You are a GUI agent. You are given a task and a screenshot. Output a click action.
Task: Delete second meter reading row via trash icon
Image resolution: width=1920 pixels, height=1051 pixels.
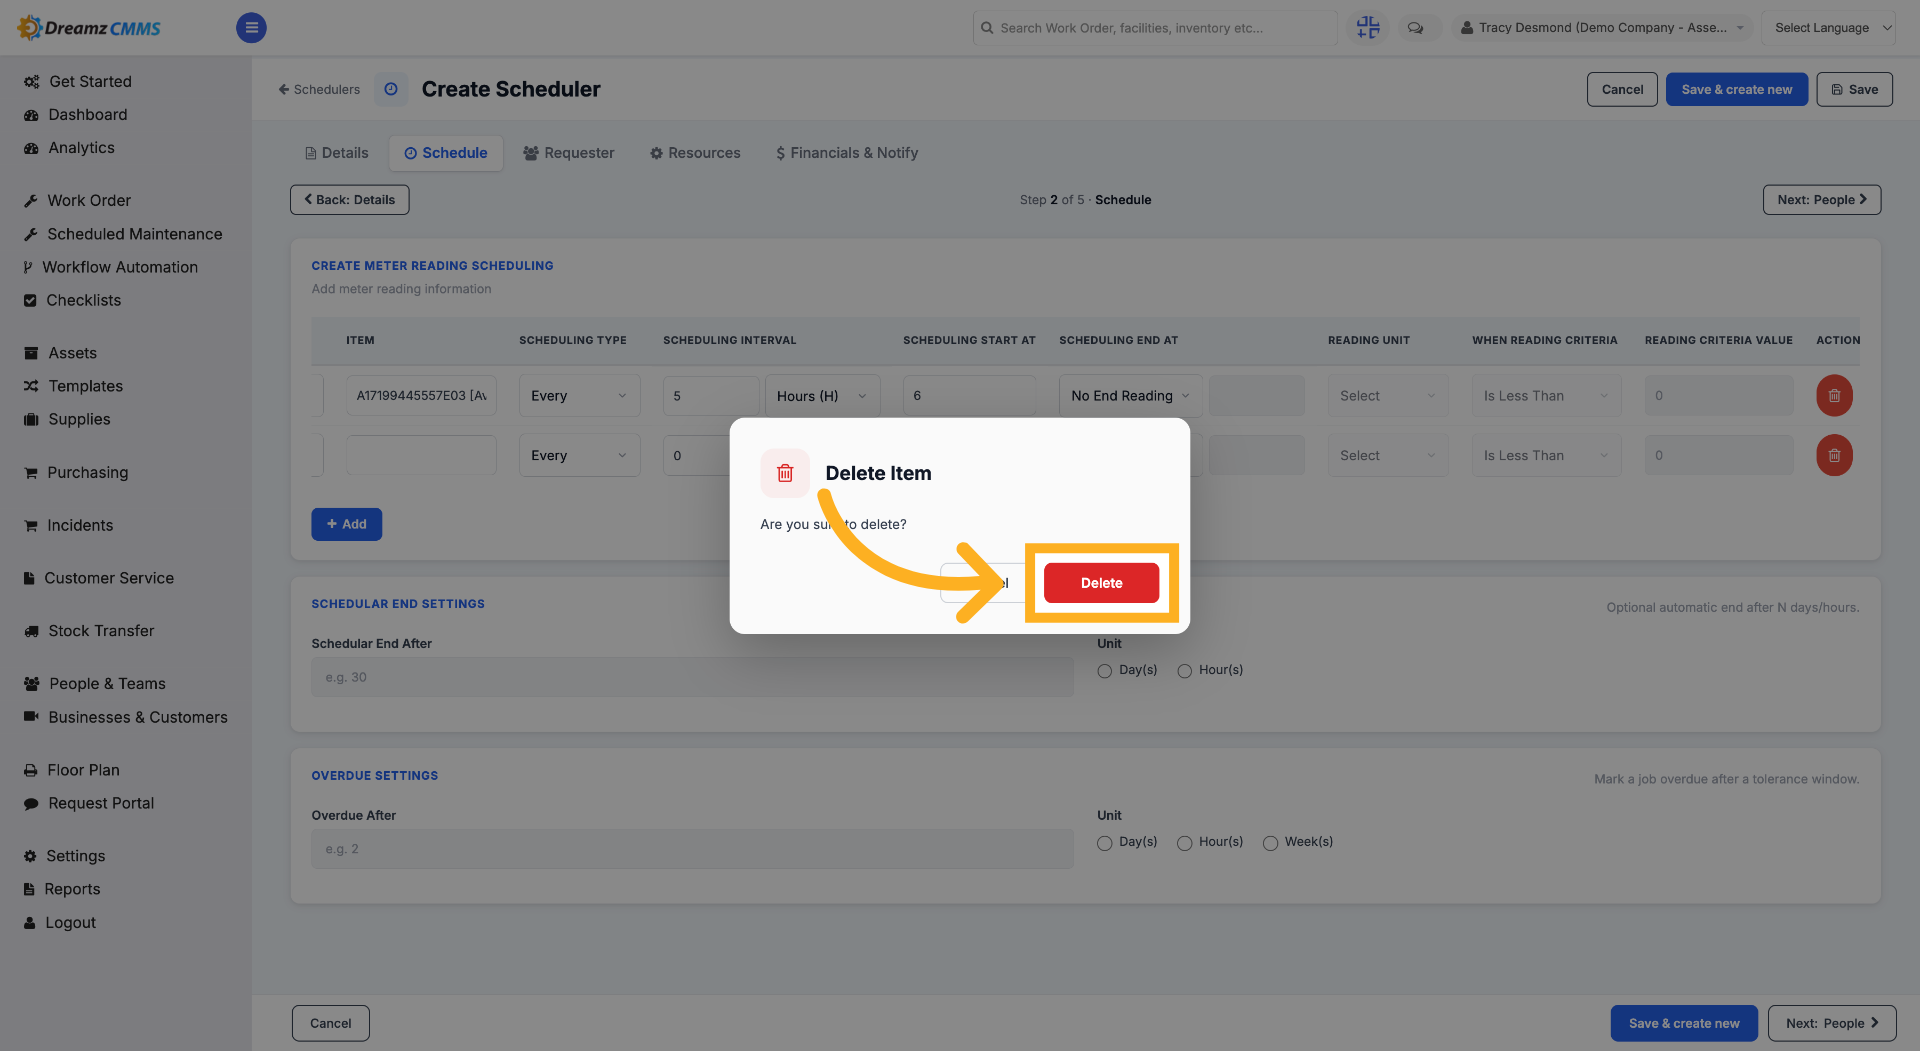(x=1834, y=455)
